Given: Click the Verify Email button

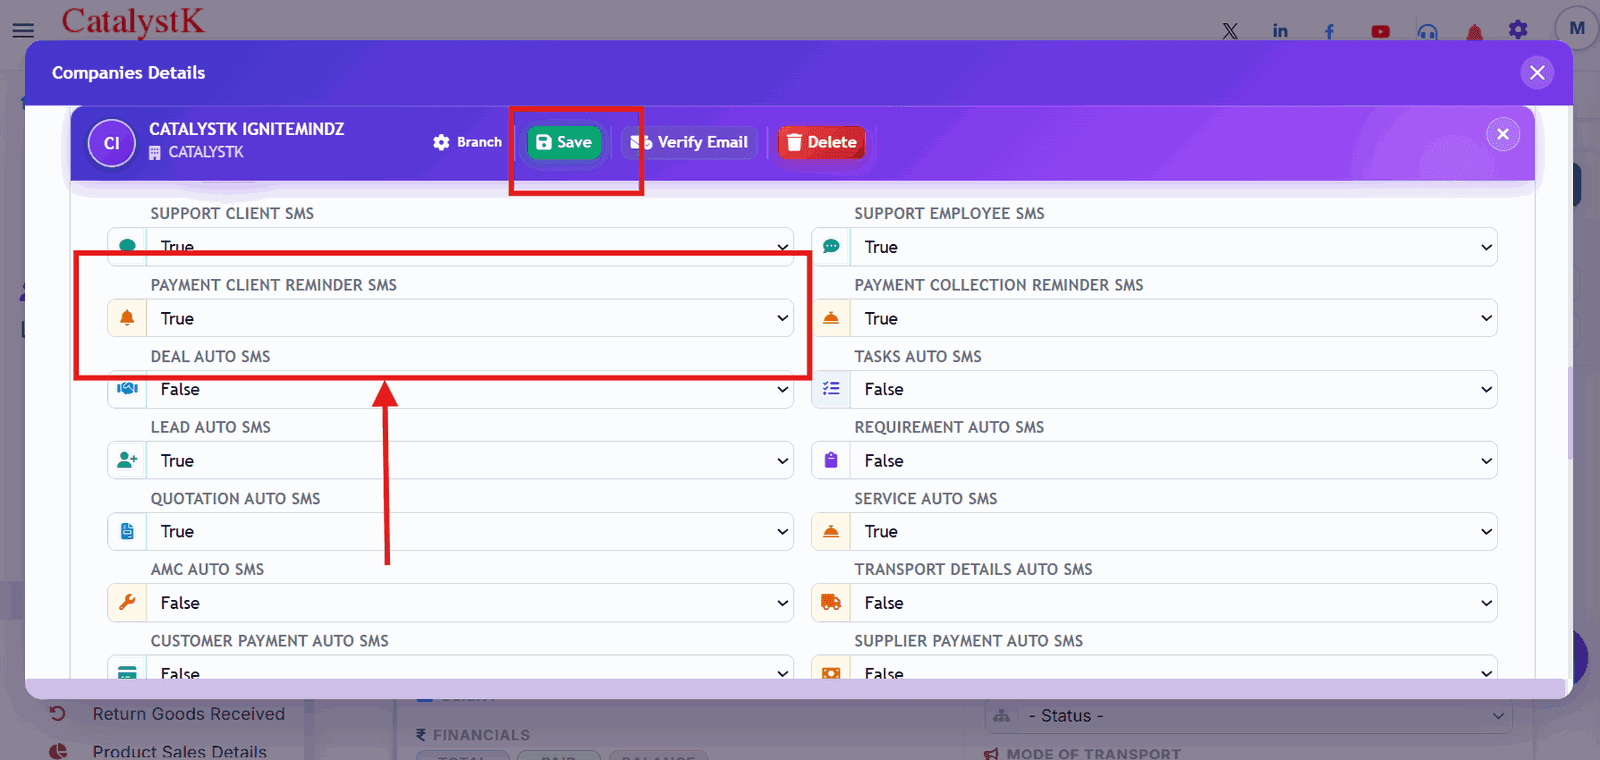Looking at the screenshot, I should (689, 142).
